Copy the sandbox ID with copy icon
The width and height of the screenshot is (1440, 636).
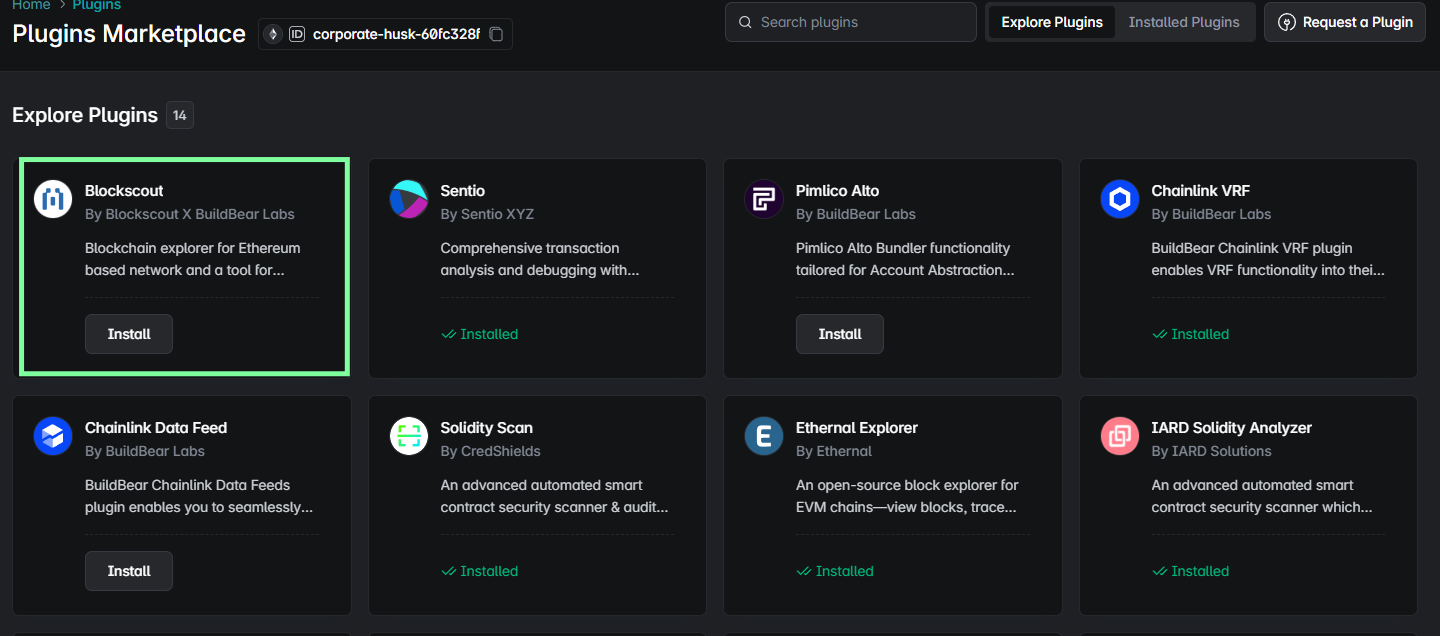tap(496, 34)
